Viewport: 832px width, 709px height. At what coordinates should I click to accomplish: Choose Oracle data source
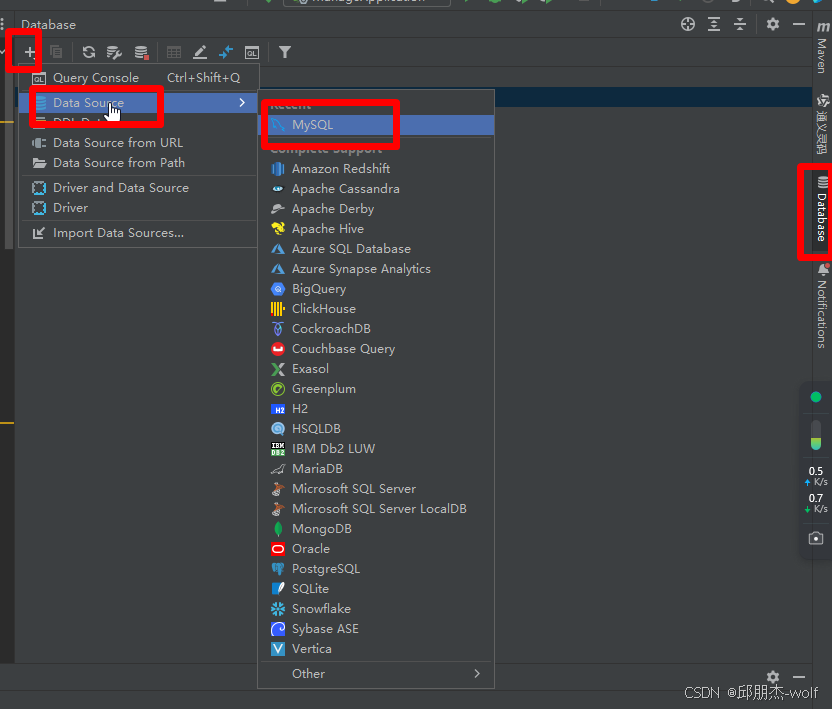(x=376, y=549)
